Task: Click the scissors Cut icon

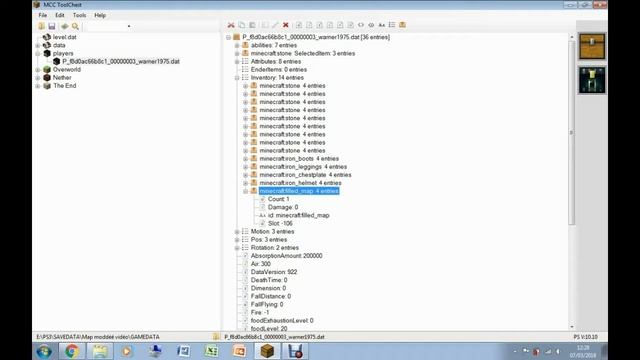Action: tap(231, 25)
